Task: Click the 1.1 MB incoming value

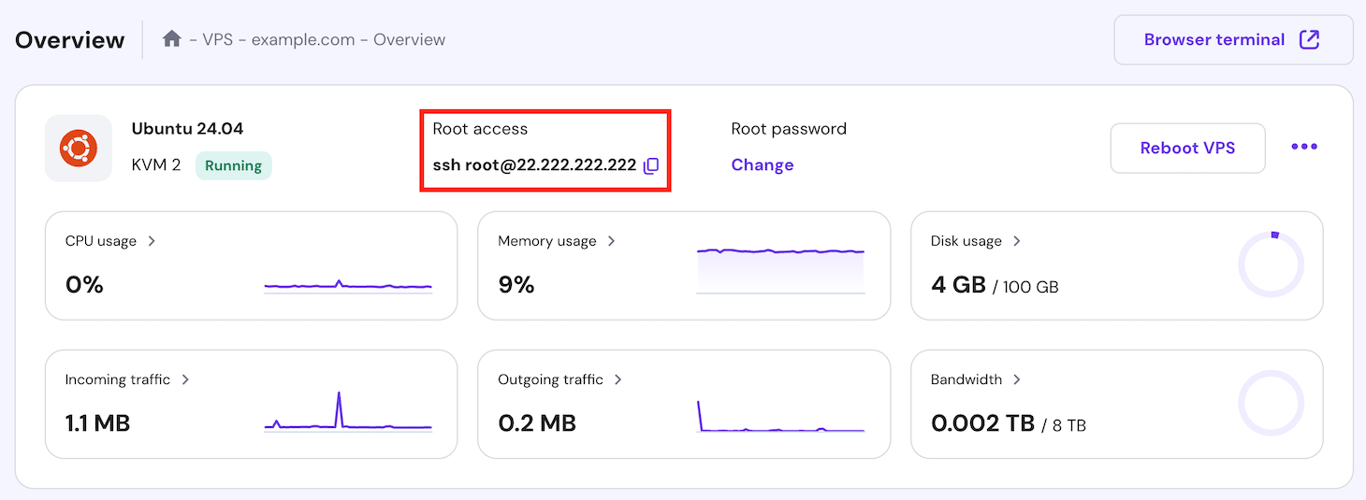Action: [x=98, y=424]
